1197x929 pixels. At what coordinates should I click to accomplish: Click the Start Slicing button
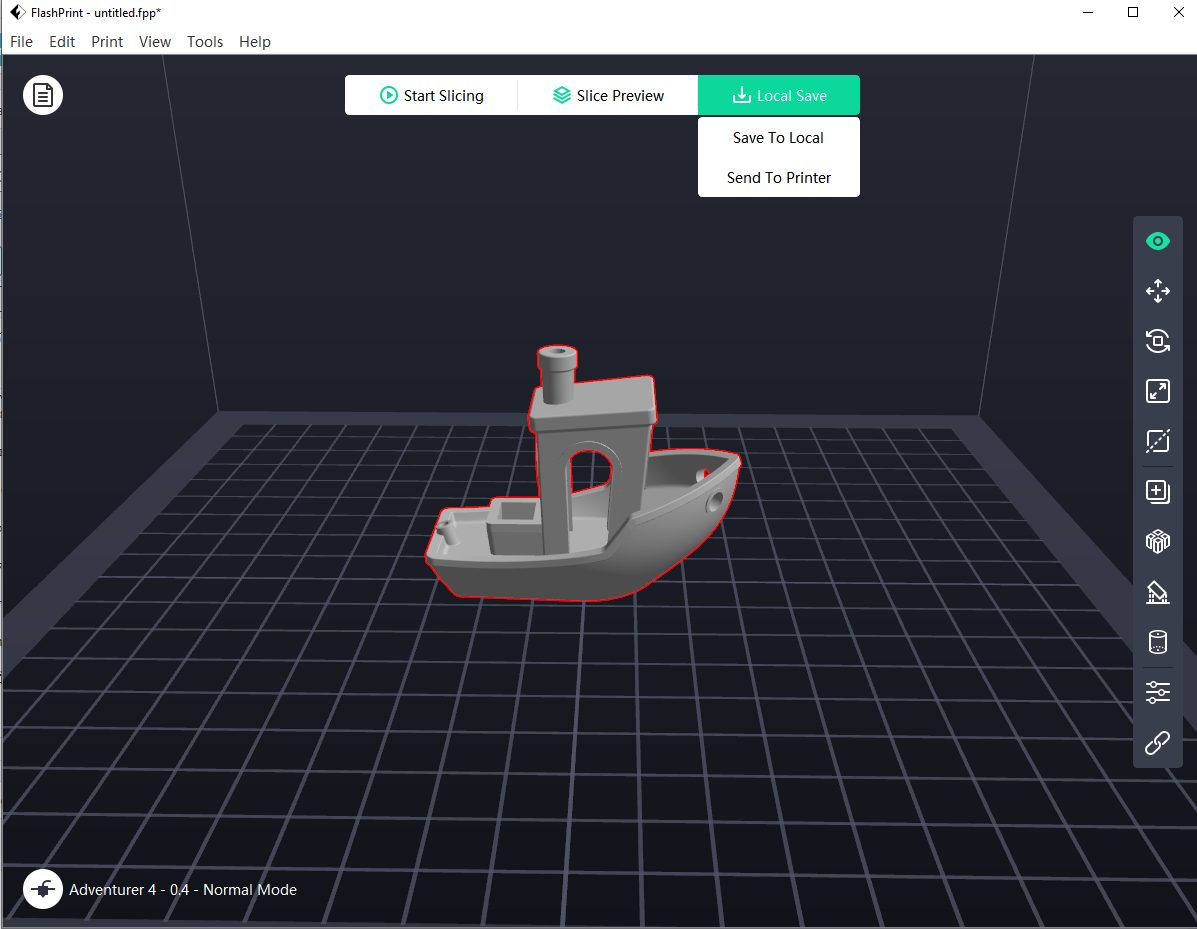click(431, 95)
